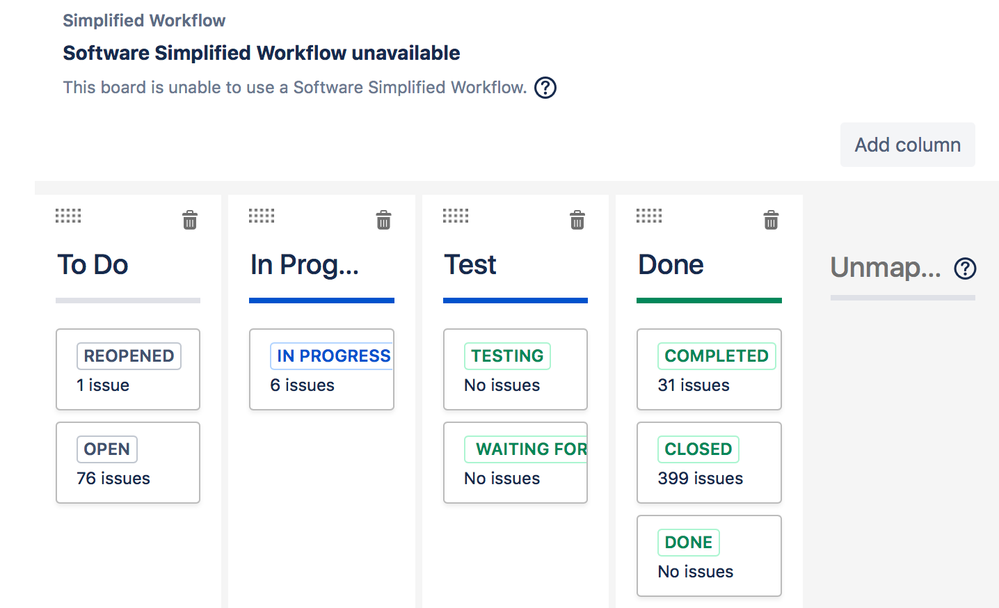Edit the Test column title

(470, 264)
